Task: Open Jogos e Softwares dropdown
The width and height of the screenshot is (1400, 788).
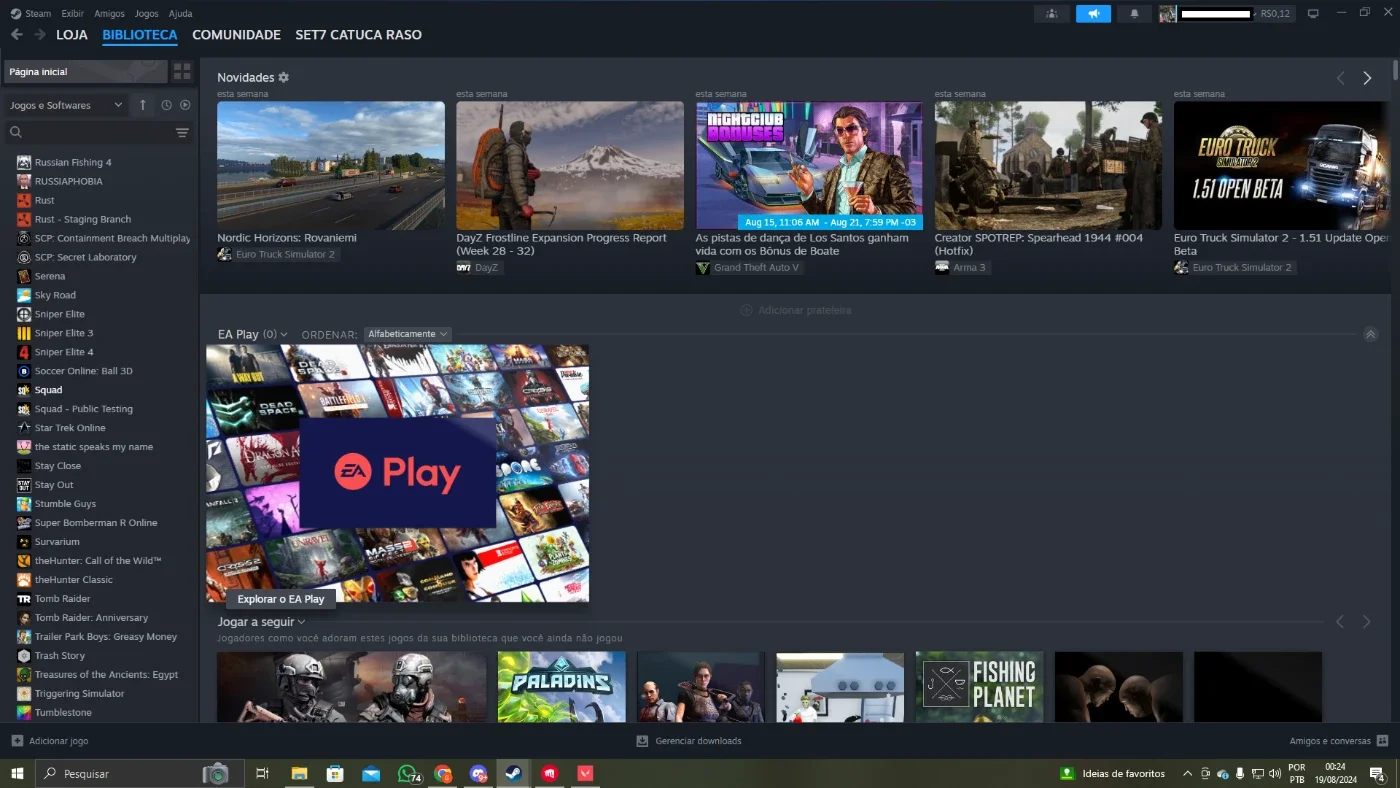Action: 66,105
